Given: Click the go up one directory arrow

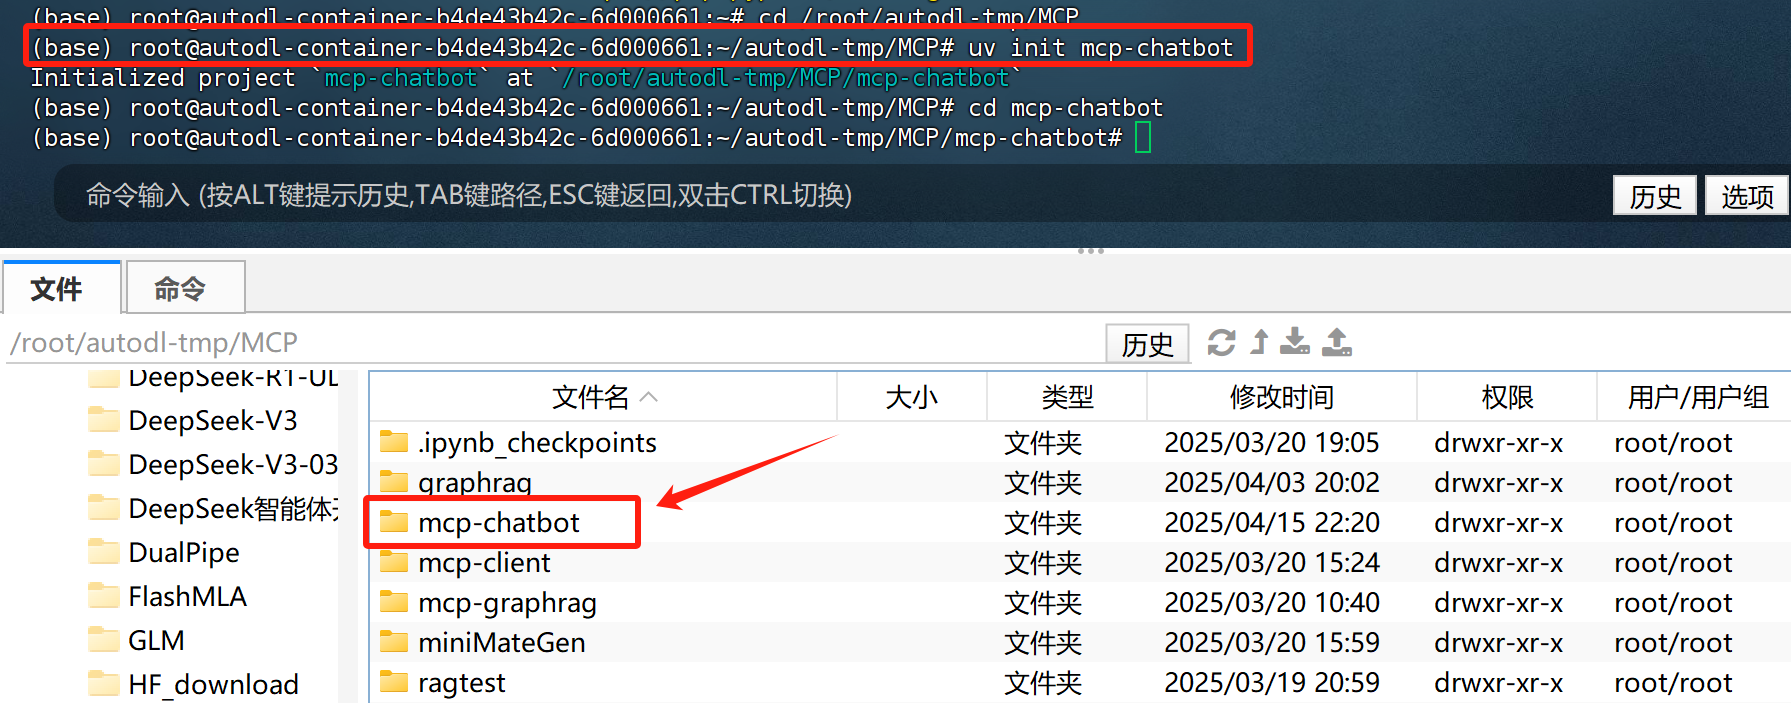Looking at the screenshot, I should tap(1260, 342).
